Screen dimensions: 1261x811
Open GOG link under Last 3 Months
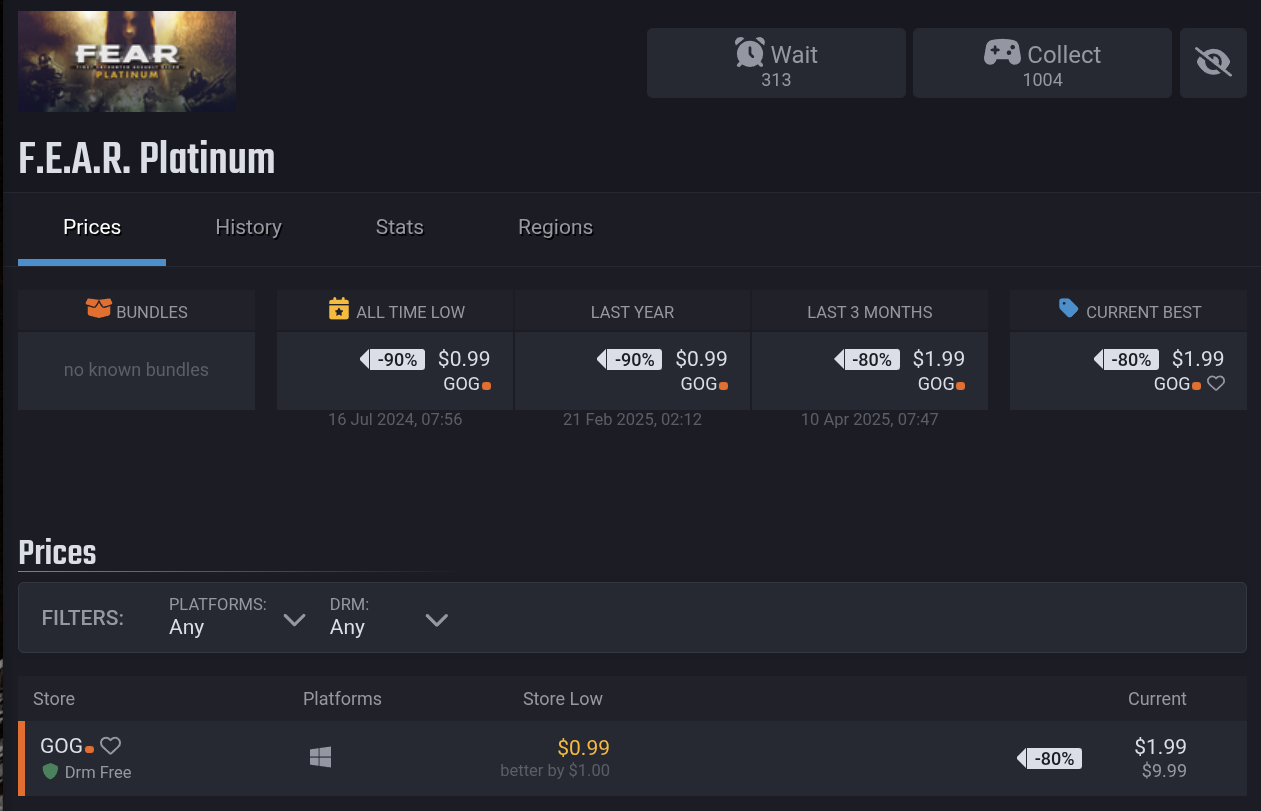click(x=941, y=384)
